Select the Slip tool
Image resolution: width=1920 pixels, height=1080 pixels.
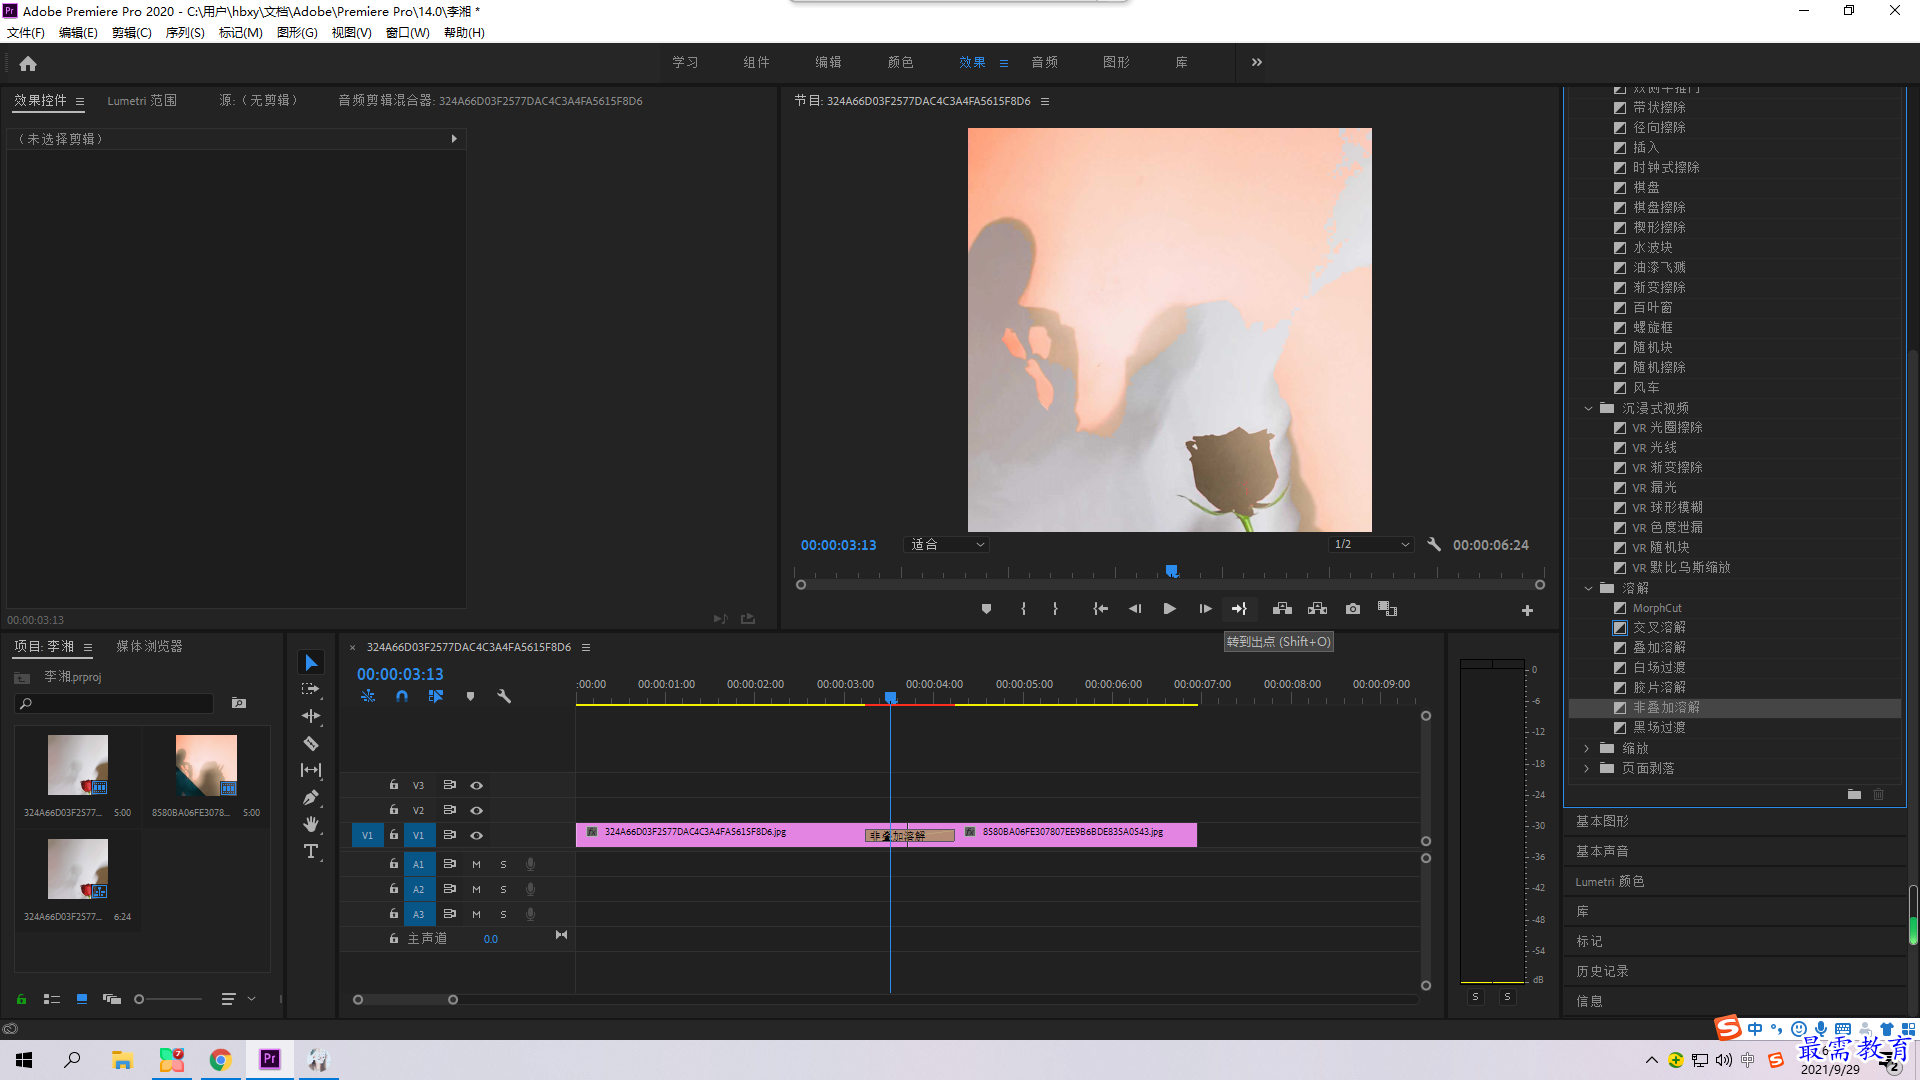(311, 770)
